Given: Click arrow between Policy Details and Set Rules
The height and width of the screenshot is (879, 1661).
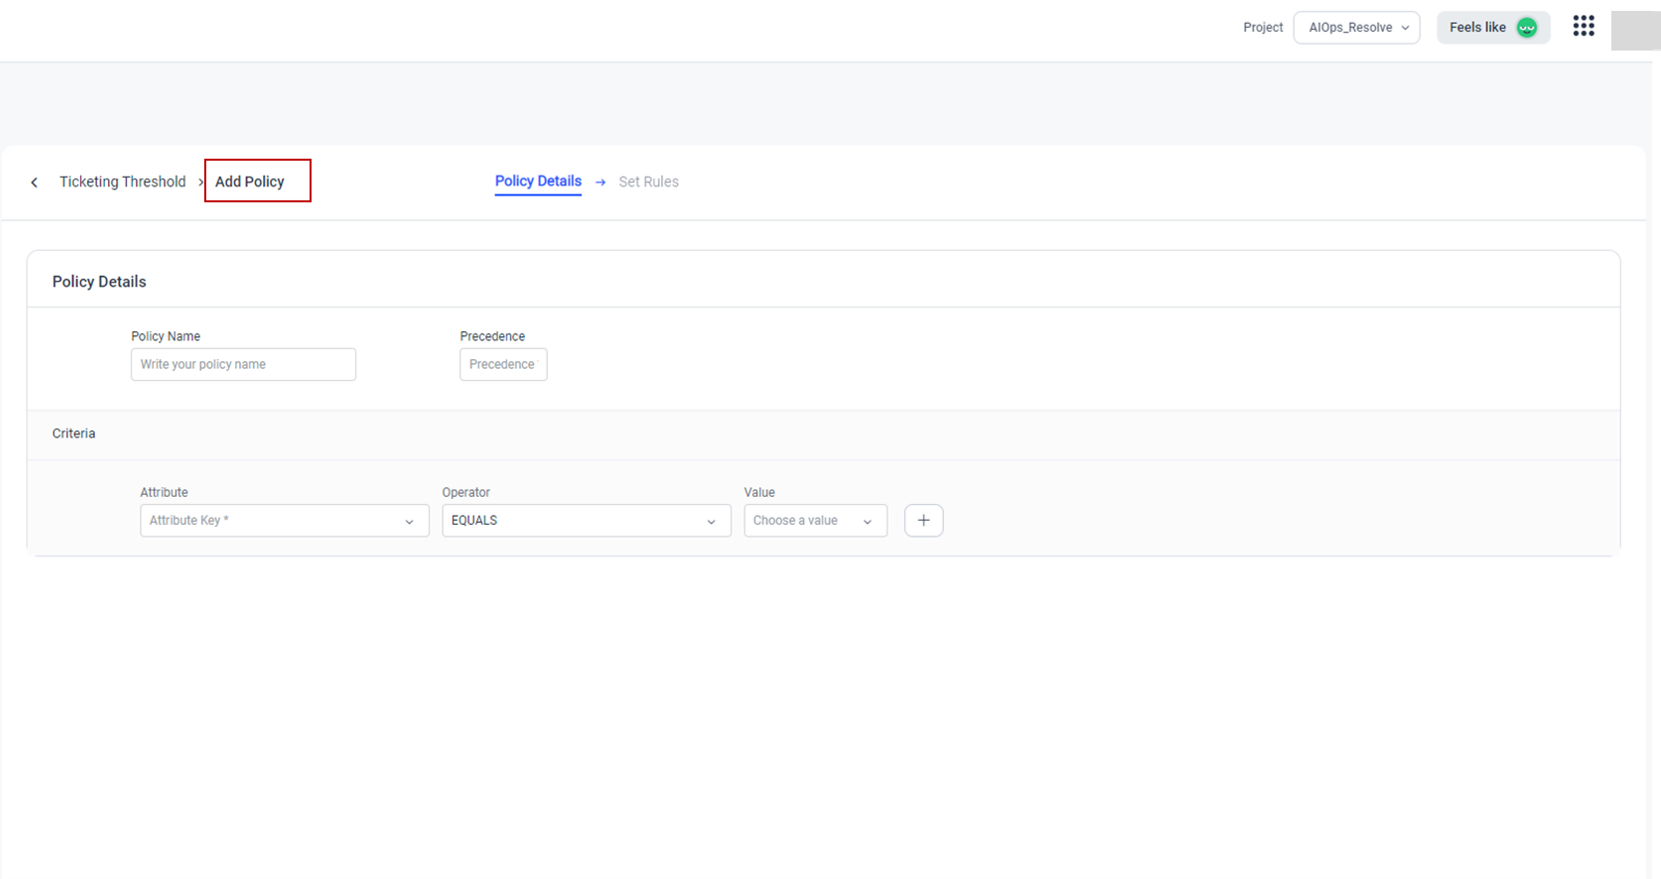Looking at the screenshot, I should click(600, 182).
